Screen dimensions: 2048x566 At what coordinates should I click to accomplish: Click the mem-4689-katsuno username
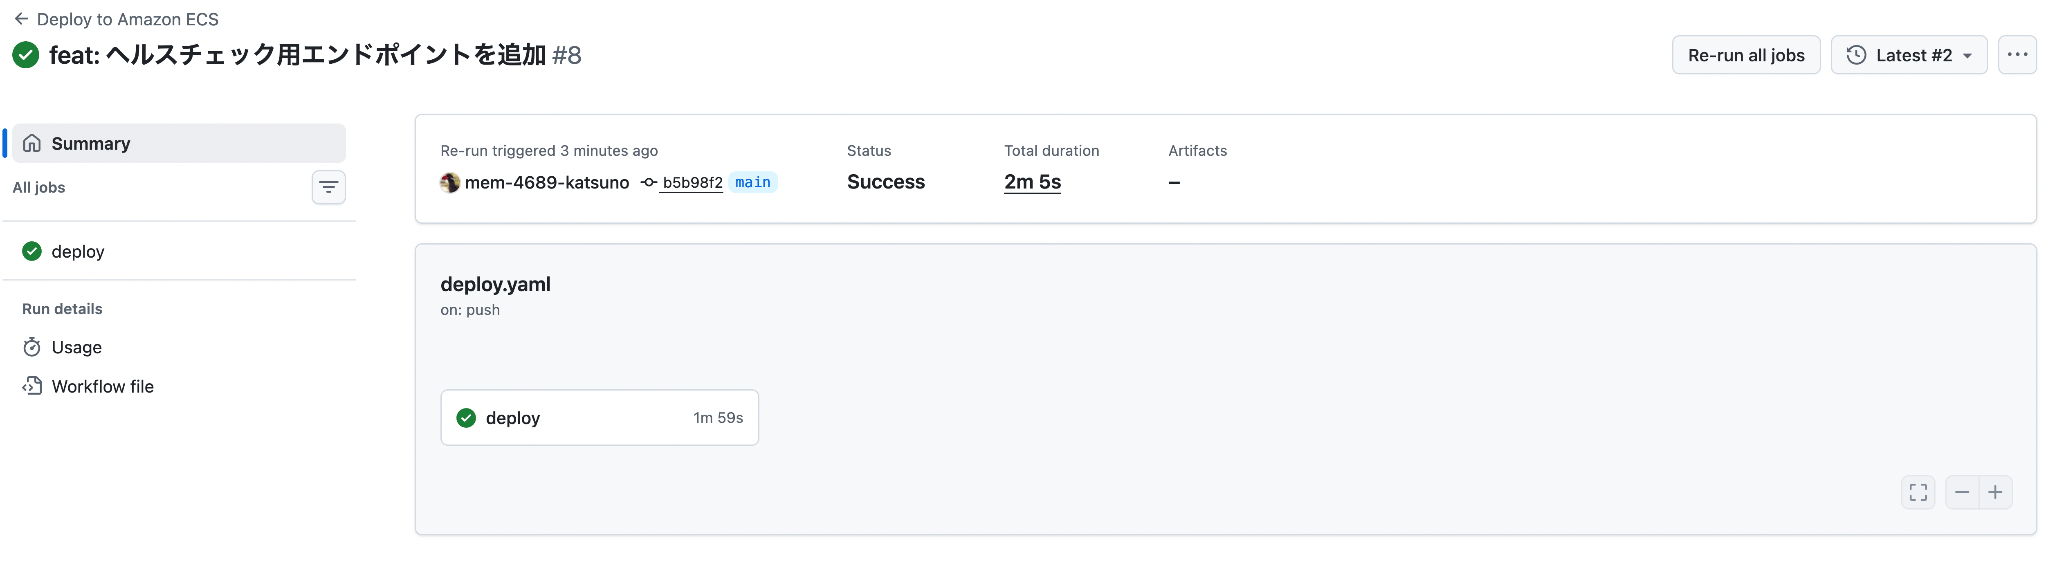pyautogui.click(x=547, y=182)
